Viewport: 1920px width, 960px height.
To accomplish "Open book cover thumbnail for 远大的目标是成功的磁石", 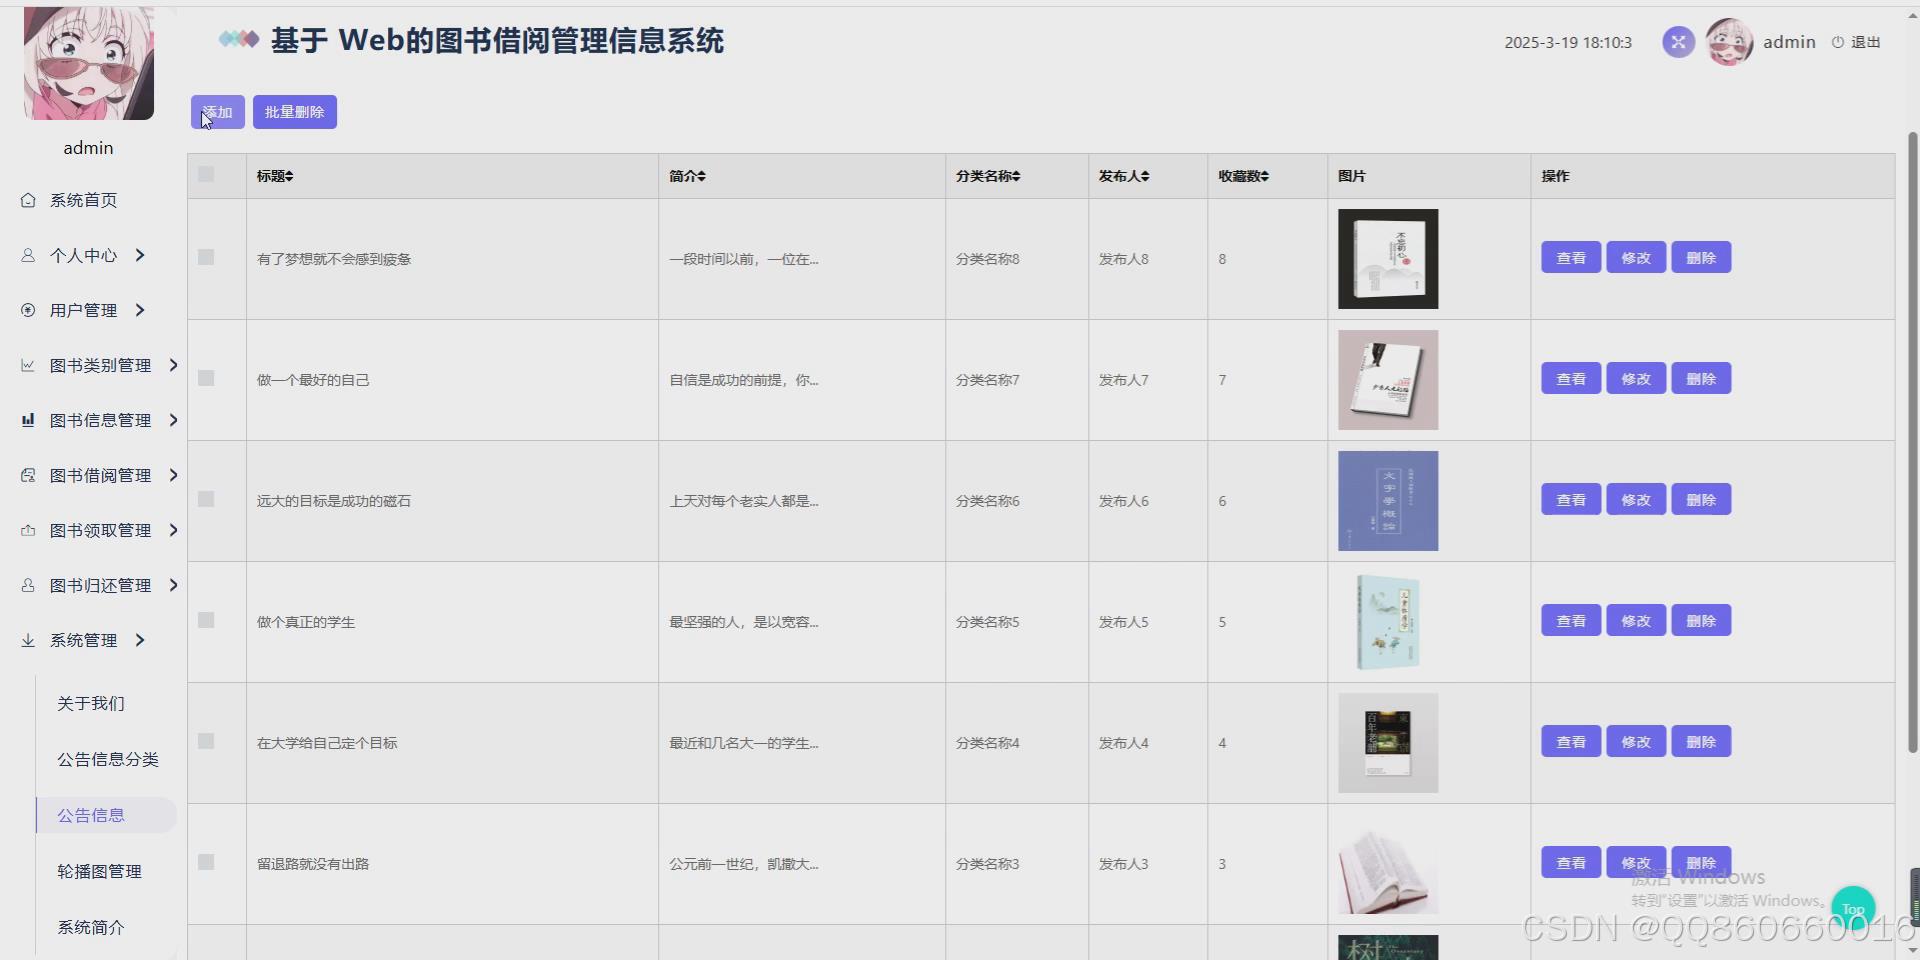I will (1388, 501).
